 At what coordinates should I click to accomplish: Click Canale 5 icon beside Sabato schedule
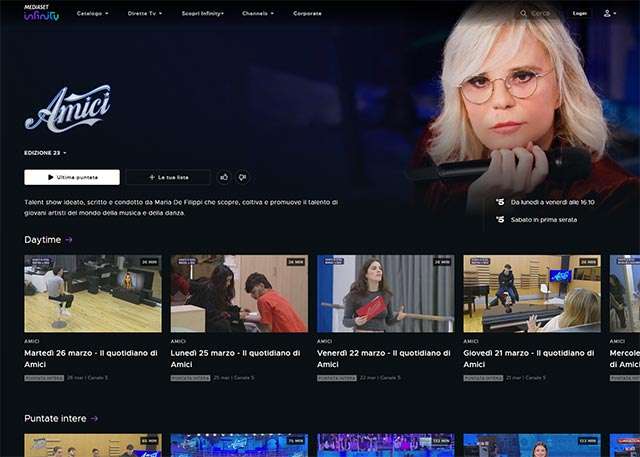[500, 220]
